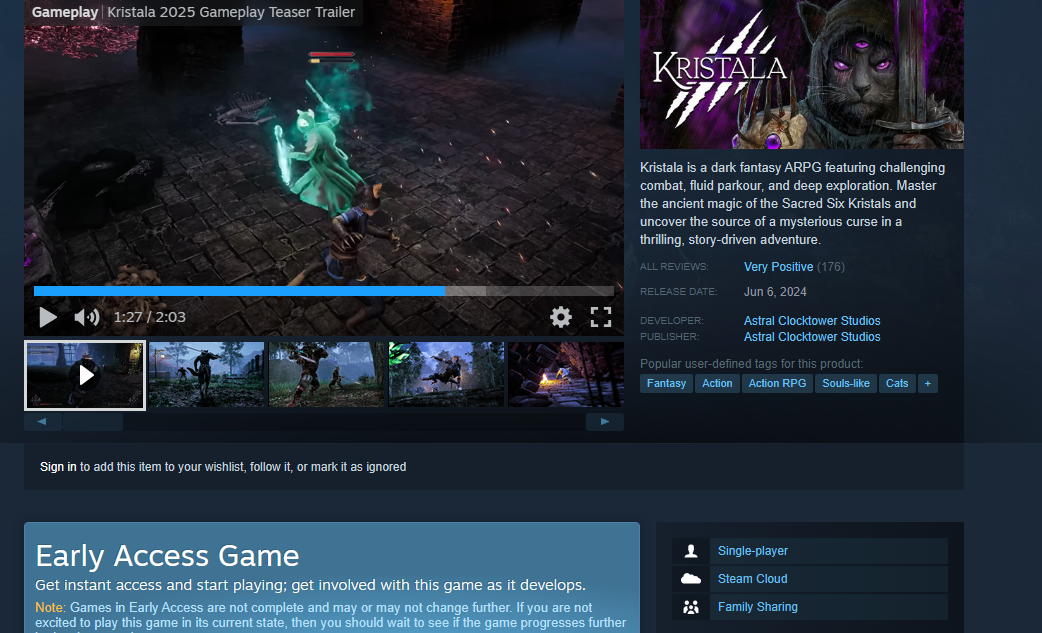Select the Souls-like tag

click(845, 383)
